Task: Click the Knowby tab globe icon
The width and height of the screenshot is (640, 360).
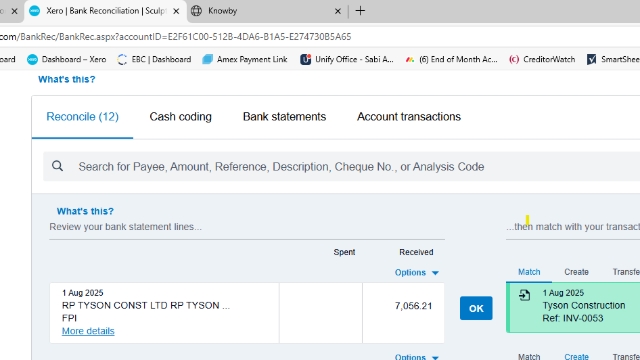Action: [x=196, y=11]
